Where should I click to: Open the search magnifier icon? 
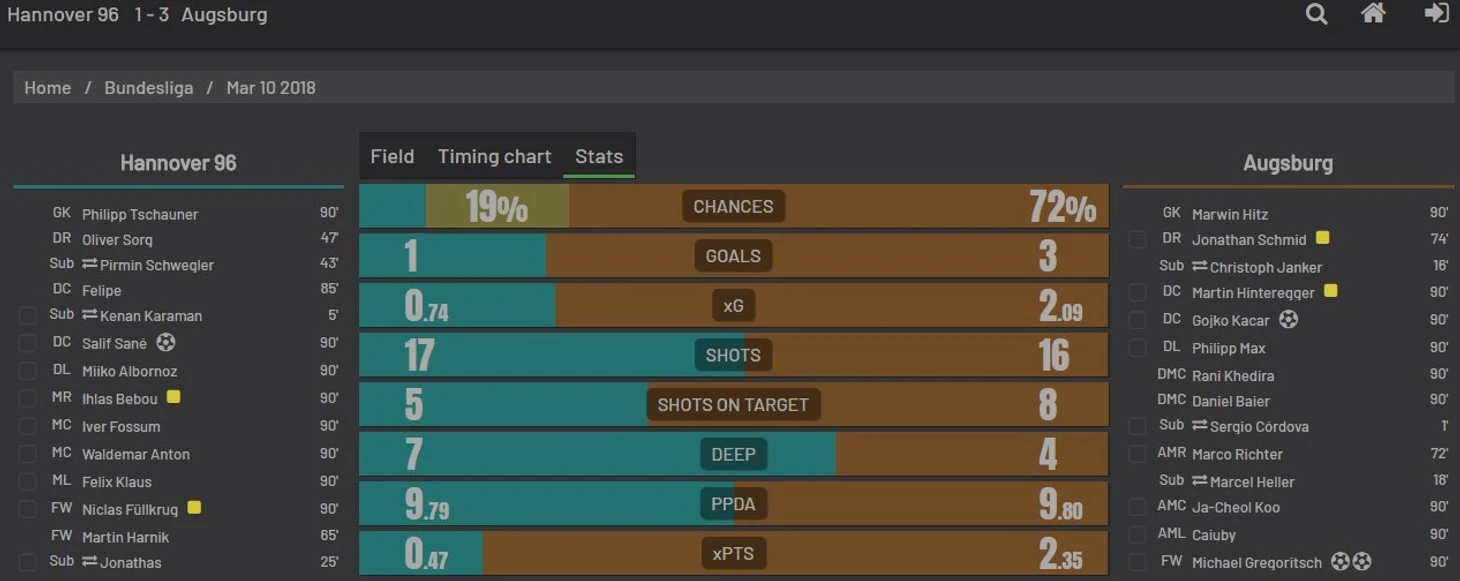pos(1316,14)
